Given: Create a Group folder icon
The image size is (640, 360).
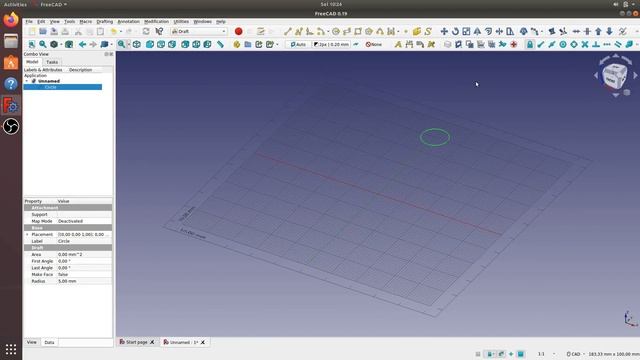Looking at the screenshot, I should pyautogui.click(x=248, y=44).
